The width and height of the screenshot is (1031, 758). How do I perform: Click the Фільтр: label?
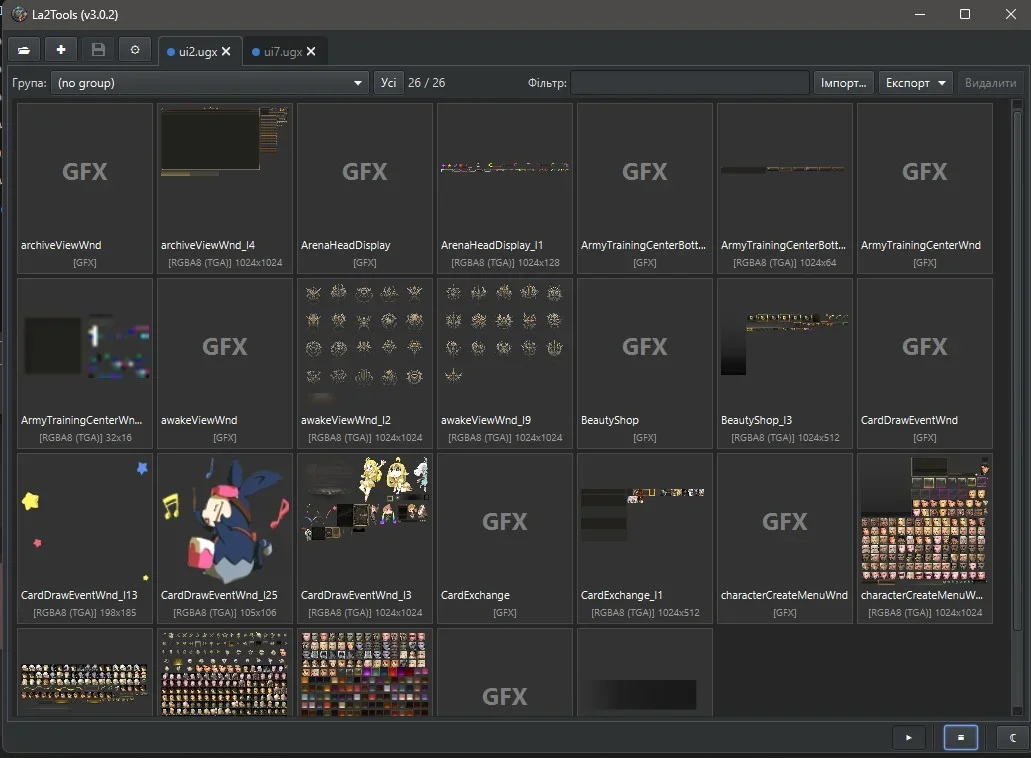click(547, 83)
